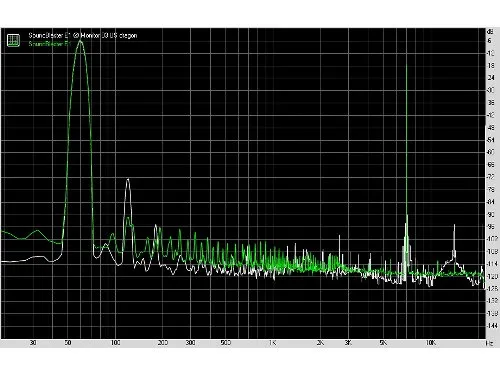The height and width of the screenshot is (375, 500).
Task: Select the green SoundBlaster E1 legend entry
Action: [x=50, y=44]
